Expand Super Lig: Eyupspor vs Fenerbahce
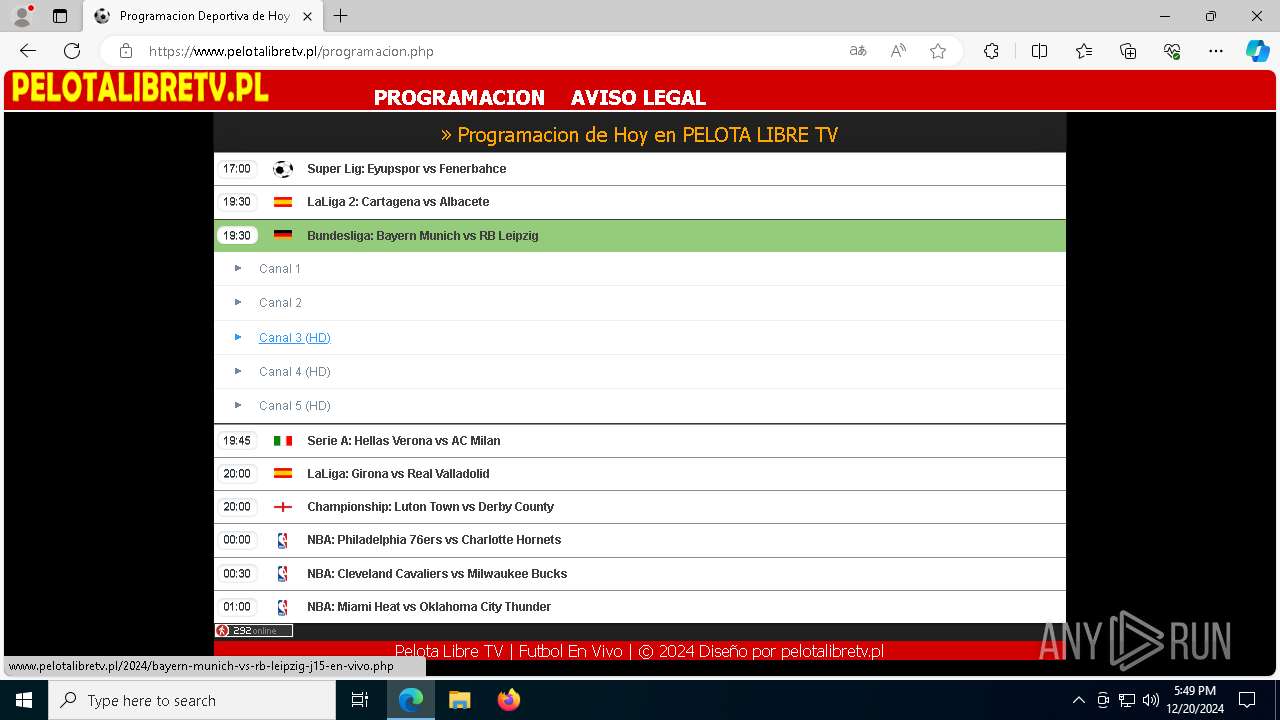This screenshot has height=720, width=1280. tap(640, 169)
